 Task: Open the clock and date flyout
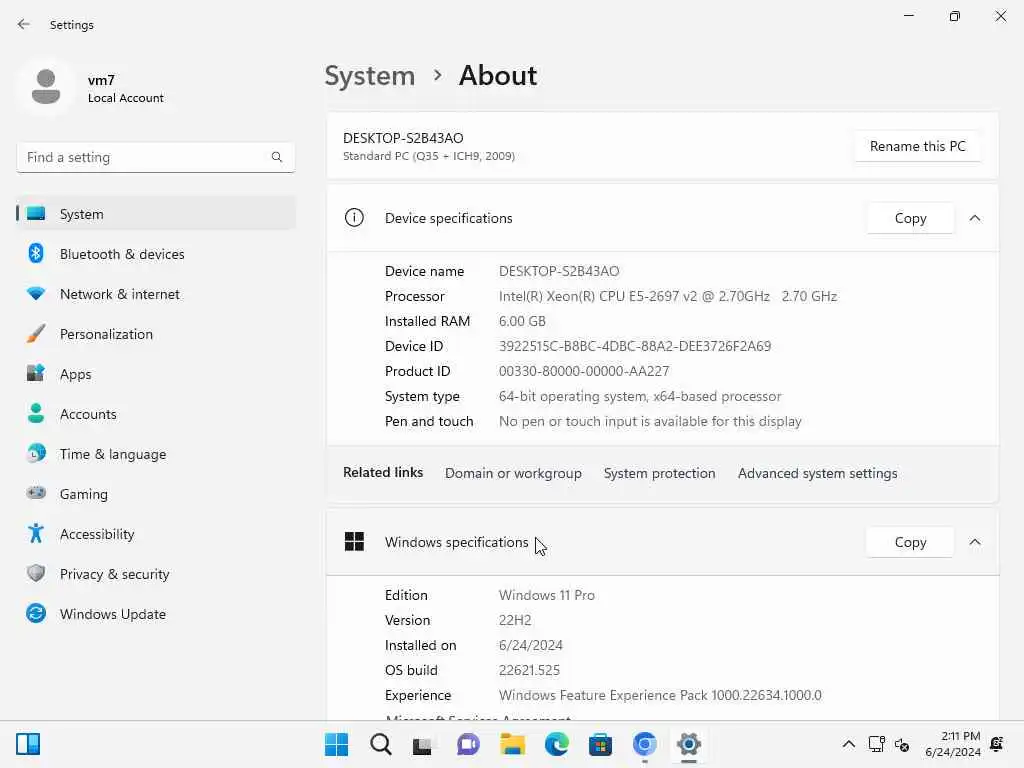point(953,744)
